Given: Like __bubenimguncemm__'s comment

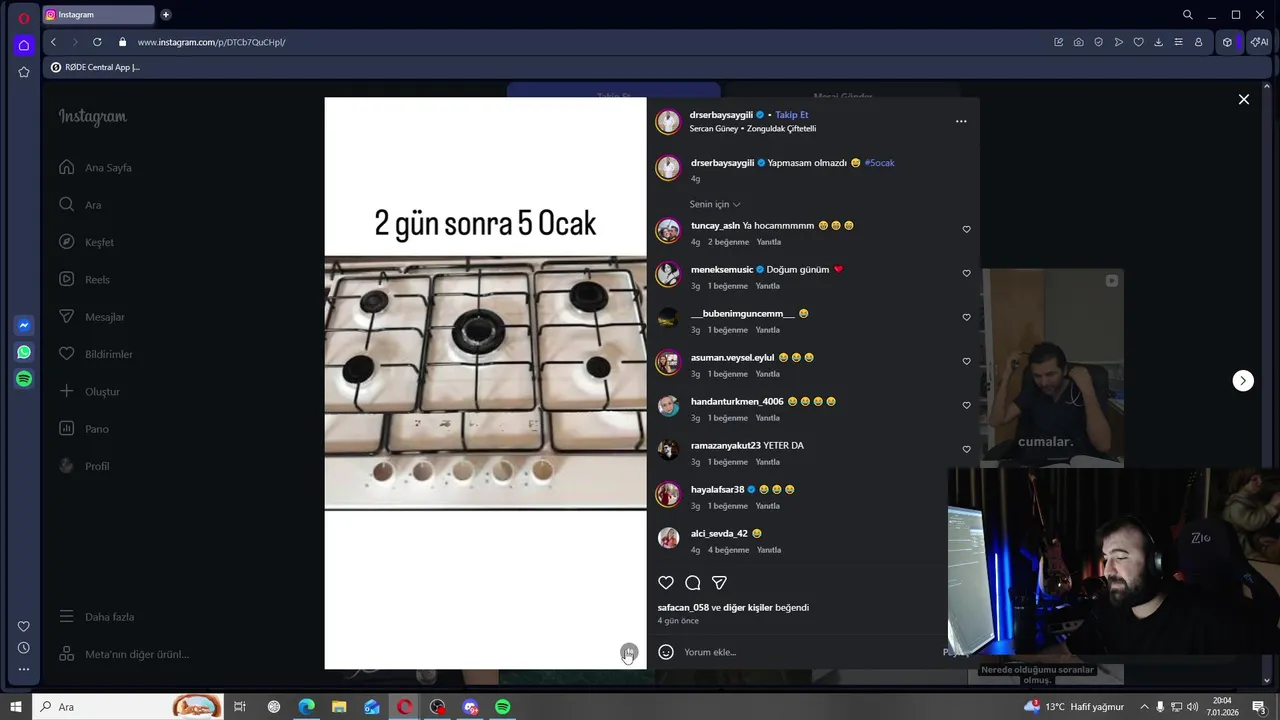Looking at the screenshot, I should (966, 317).
